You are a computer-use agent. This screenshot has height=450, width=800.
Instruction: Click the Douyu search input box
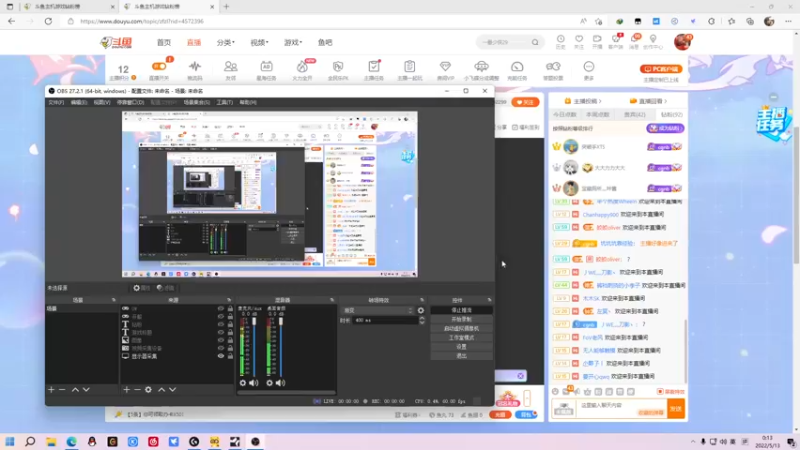pos(504,42)
